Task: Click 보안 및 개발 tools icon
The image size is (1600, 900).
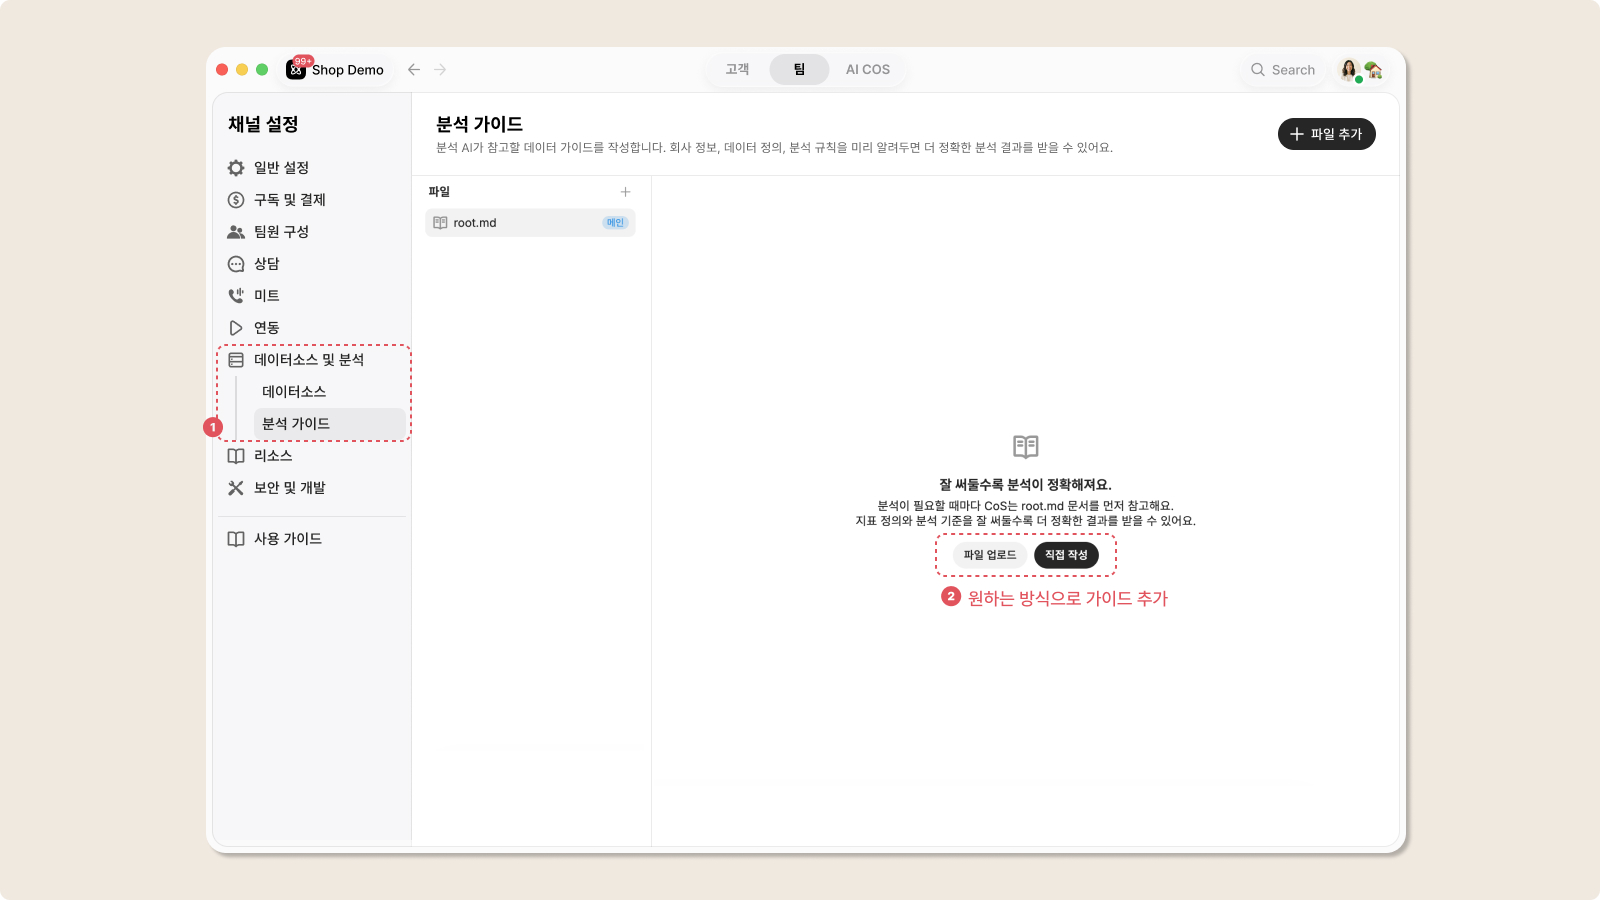Action: pyautogui.click(x=236, y=488)
